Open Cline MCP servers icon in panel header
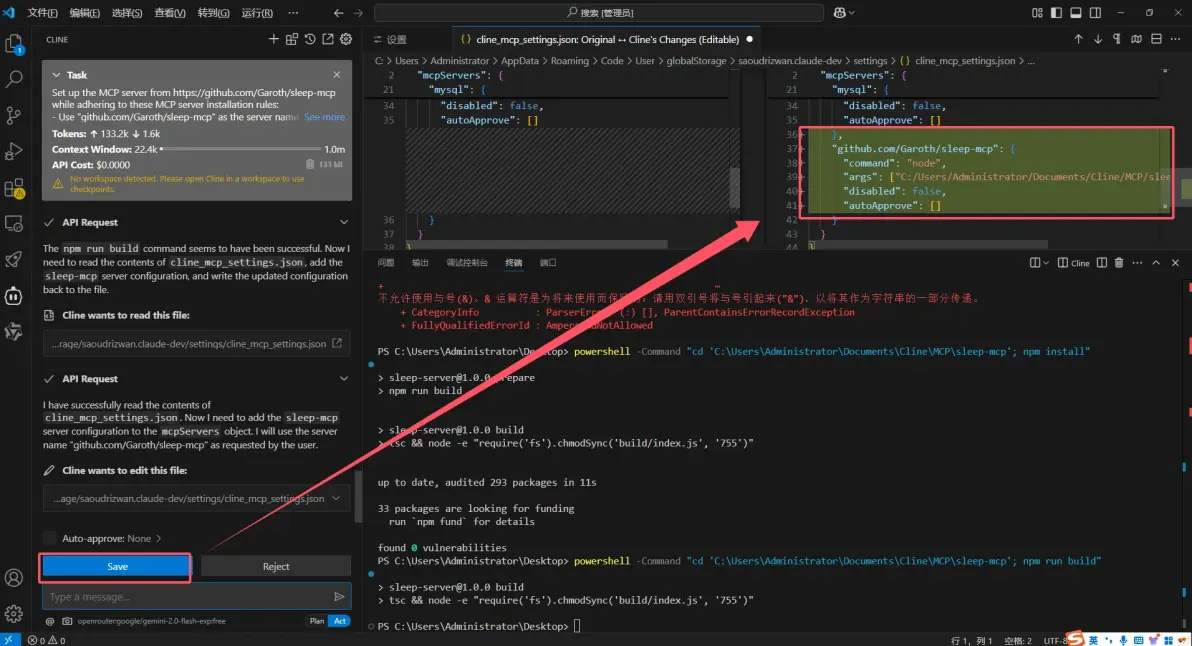Image resolution: width=1192 pixels, height=646 pixels. click(292, 39)
